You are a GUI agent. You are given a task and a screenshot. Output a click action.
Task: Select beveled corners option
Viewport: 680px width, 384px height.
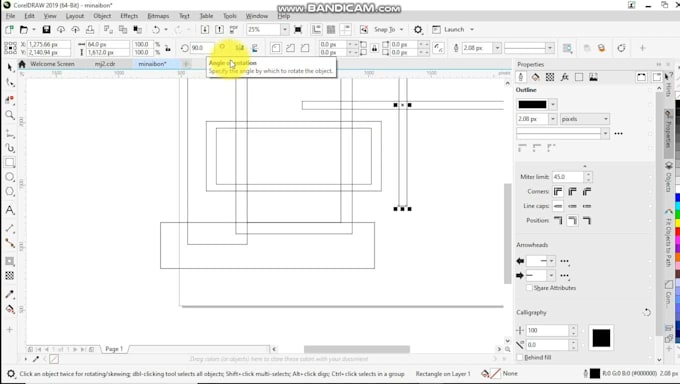click(x=587, y=191)
